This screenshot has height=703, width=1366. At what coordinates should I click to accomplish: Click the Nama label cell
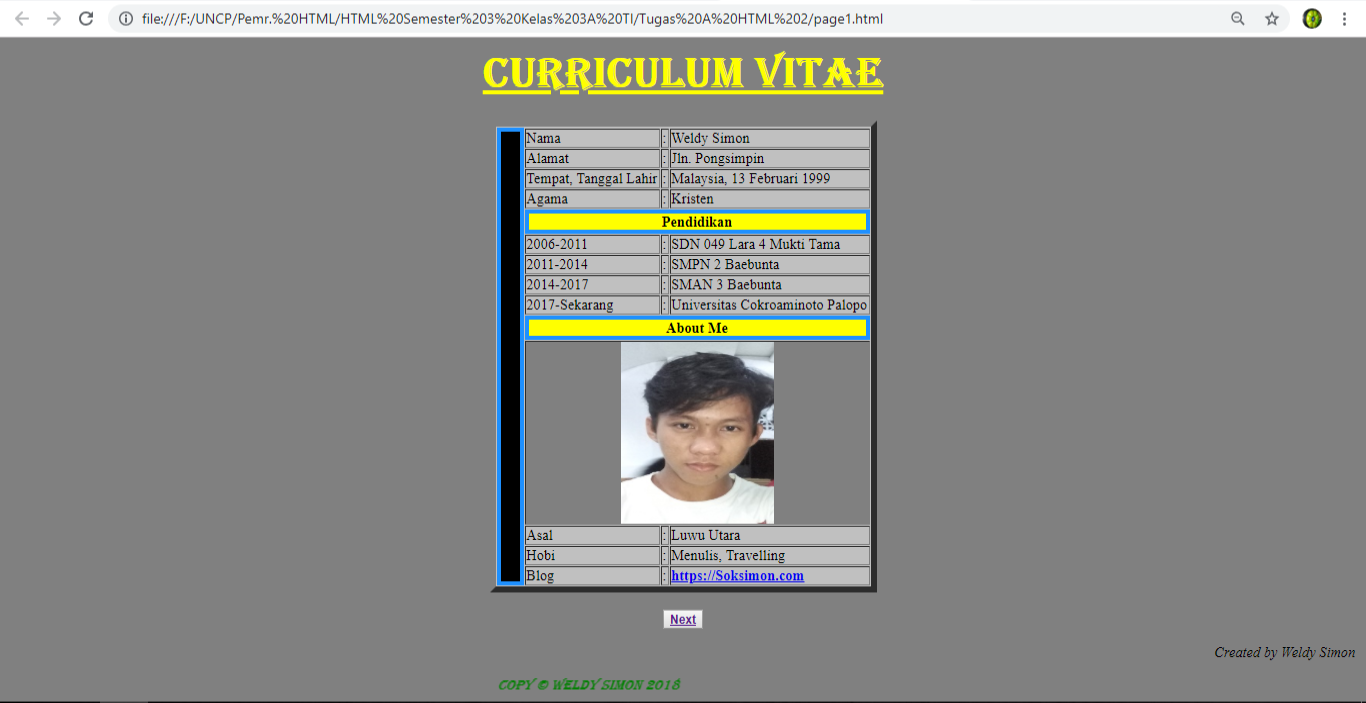pos(592,138)
